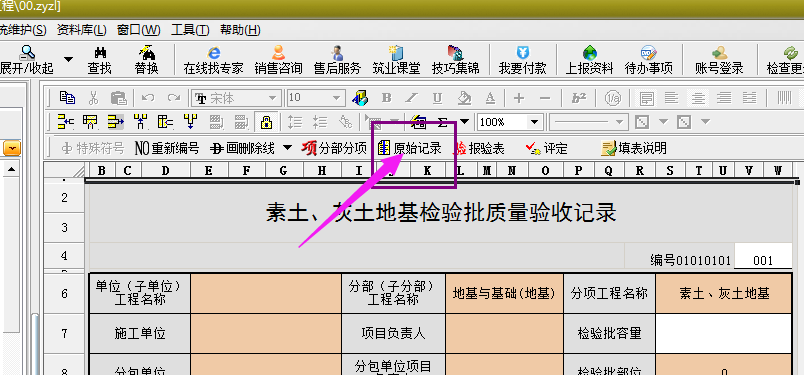Open the 帮助(H) menu

pos(240,30)
